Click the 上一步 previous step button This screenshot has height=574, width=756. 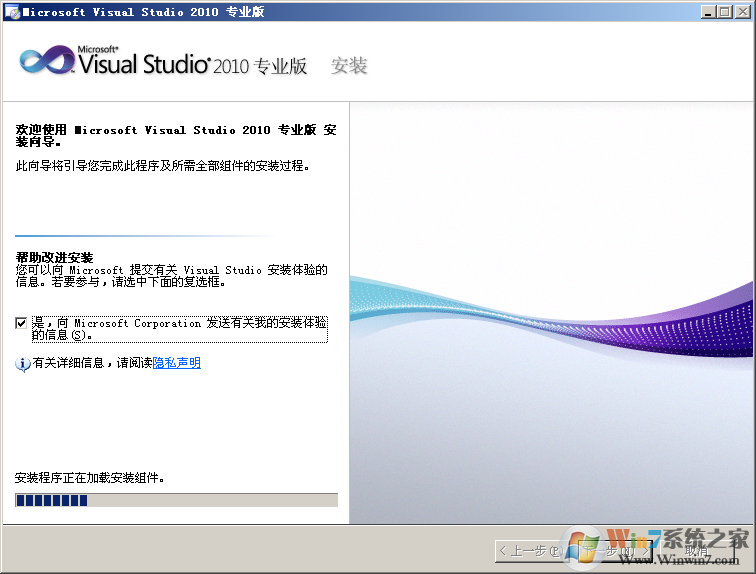(531, 550)
